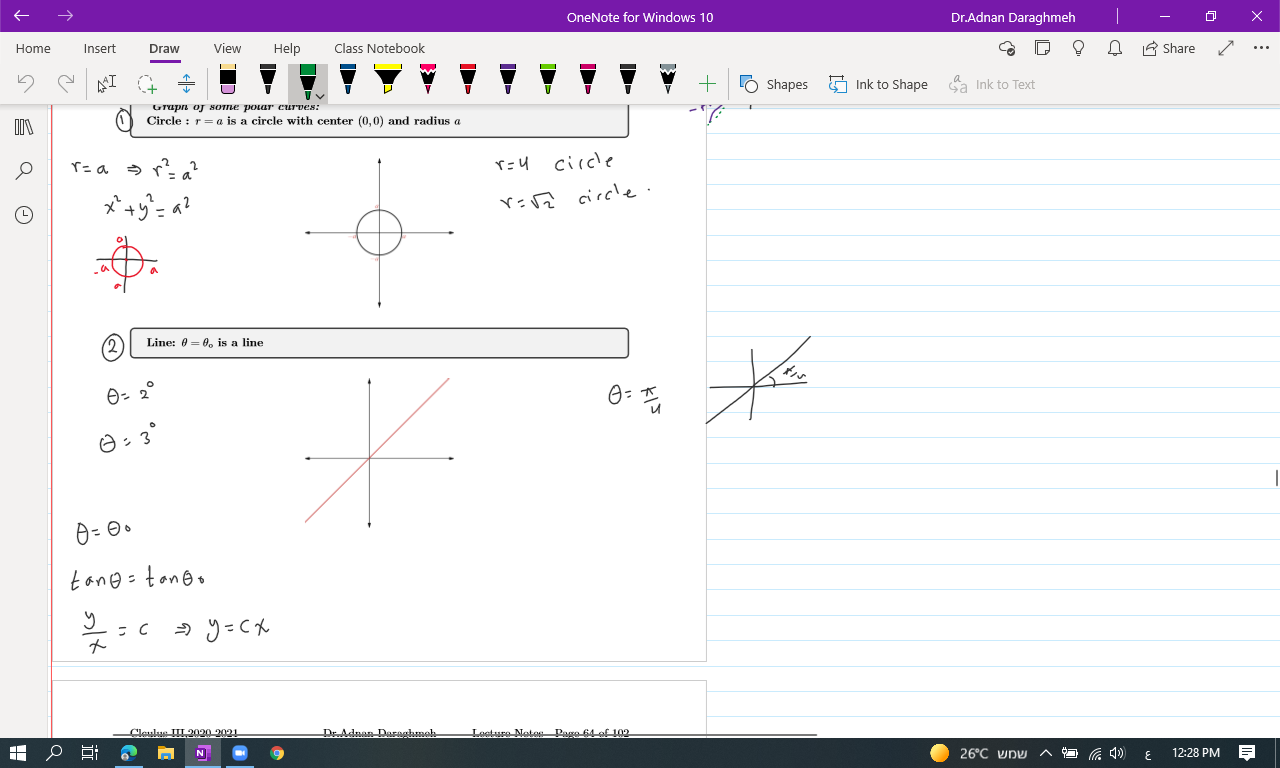Screen dimensions: 1280x768
Task: Select the eraser tool
Action: (228, 80)
